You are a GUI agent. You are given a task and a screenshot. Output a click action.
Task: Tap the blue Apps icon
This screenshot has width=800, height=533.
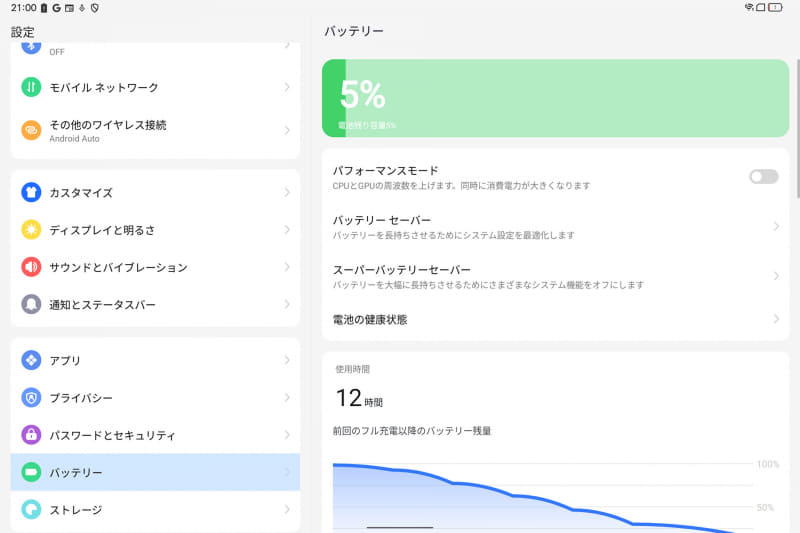point(31,360)
